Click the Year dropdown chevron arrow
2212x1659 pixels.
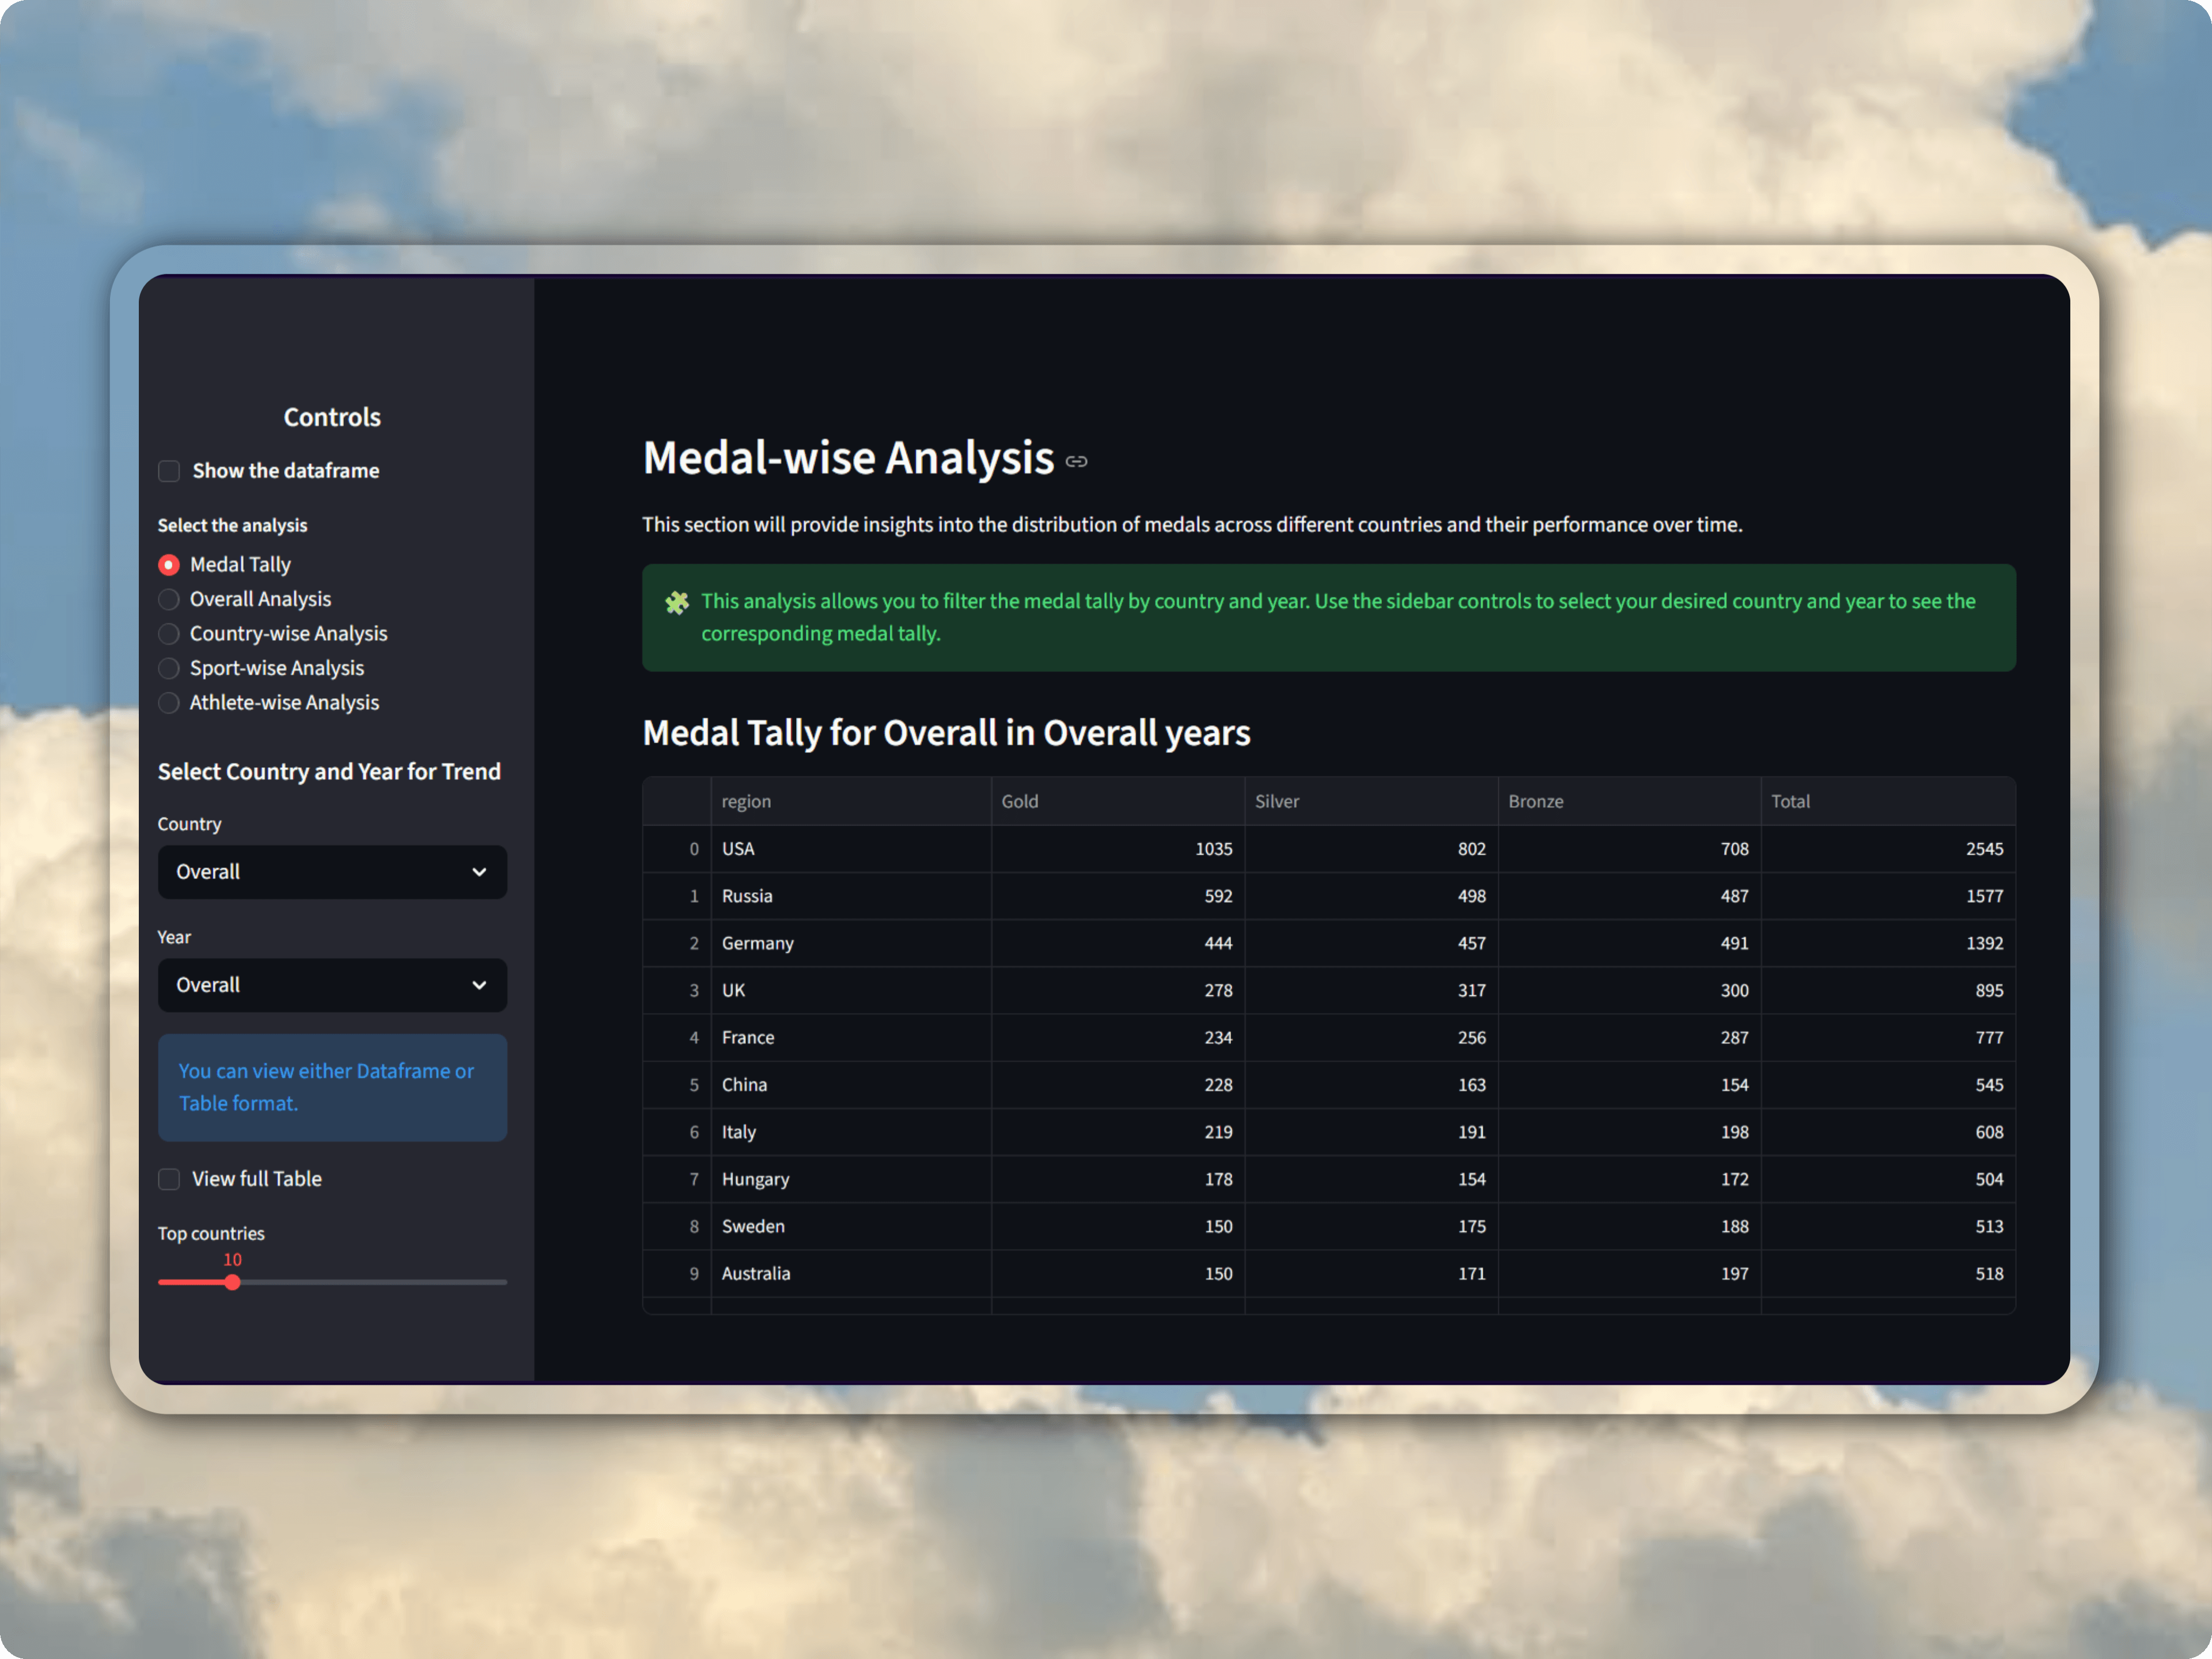pos(479,985)
